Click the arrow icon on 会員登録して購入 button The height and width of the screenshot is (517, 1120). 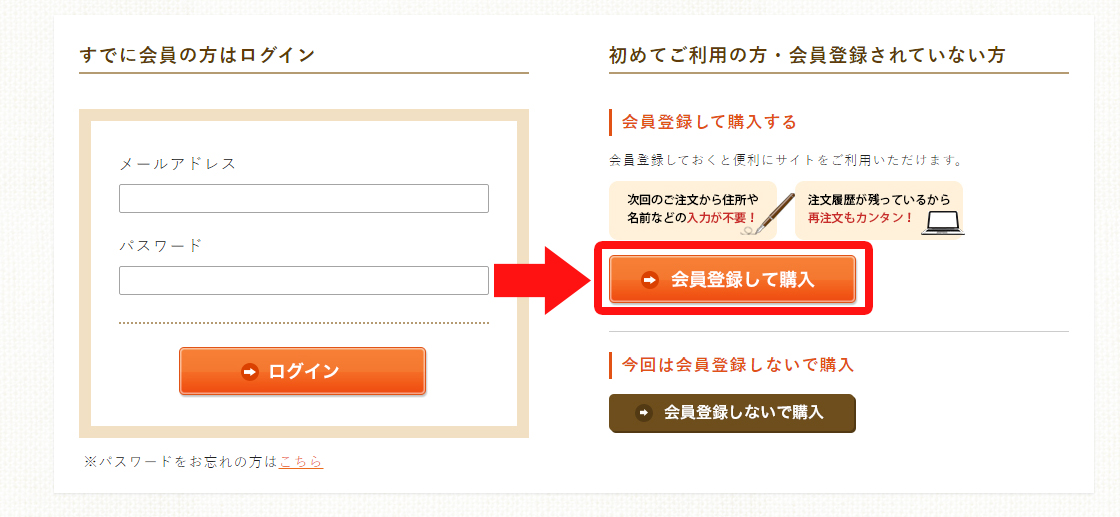tap(650, 280)
